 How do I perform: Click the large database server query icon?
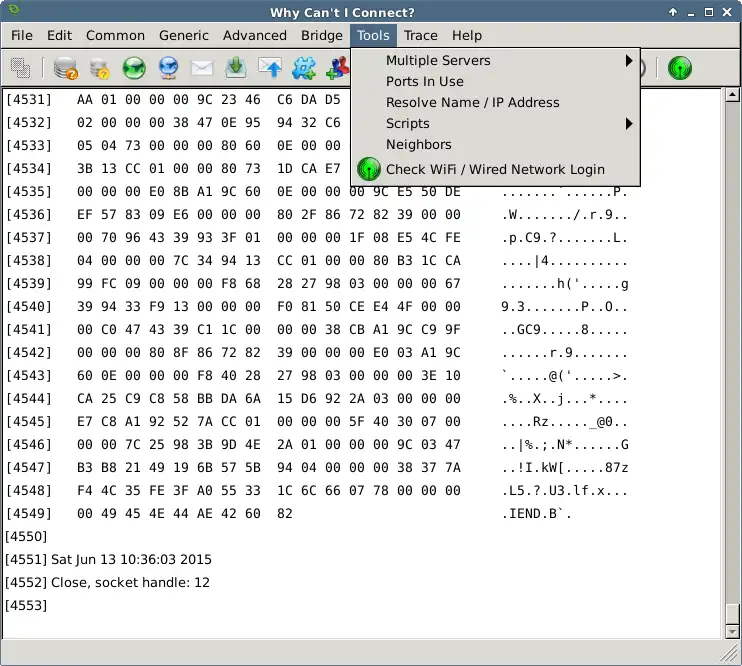click(x=65, y=68)
